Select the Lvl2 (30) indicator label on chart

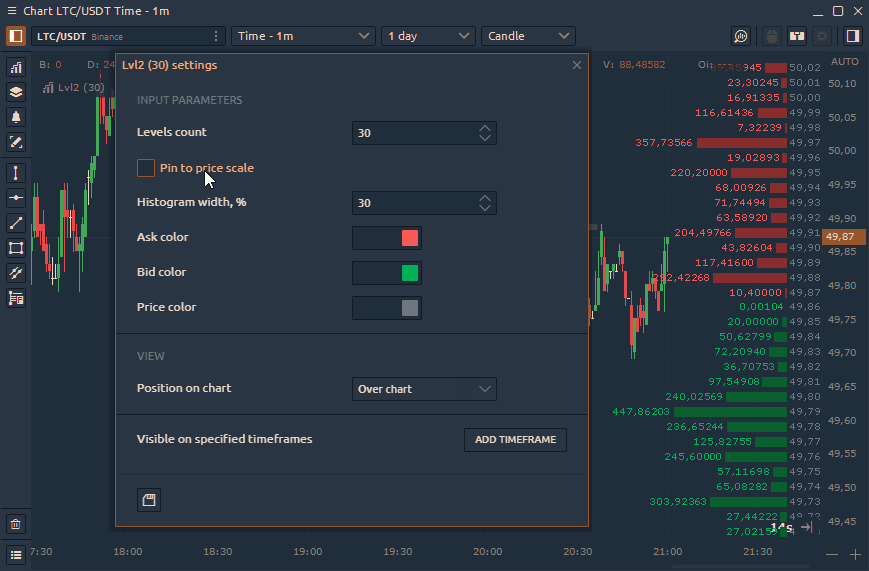tap(81, 88)
